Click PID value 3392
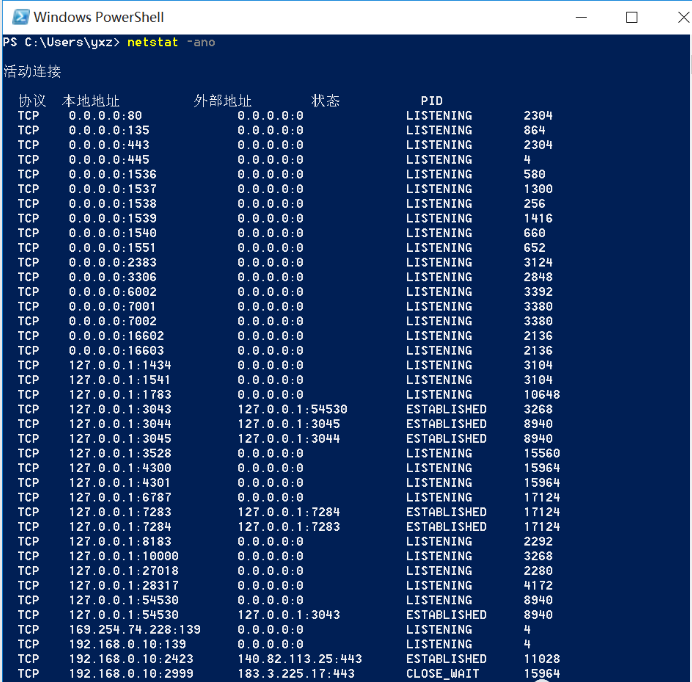This screenshot has width=692, height=682. tap(538, 292)
